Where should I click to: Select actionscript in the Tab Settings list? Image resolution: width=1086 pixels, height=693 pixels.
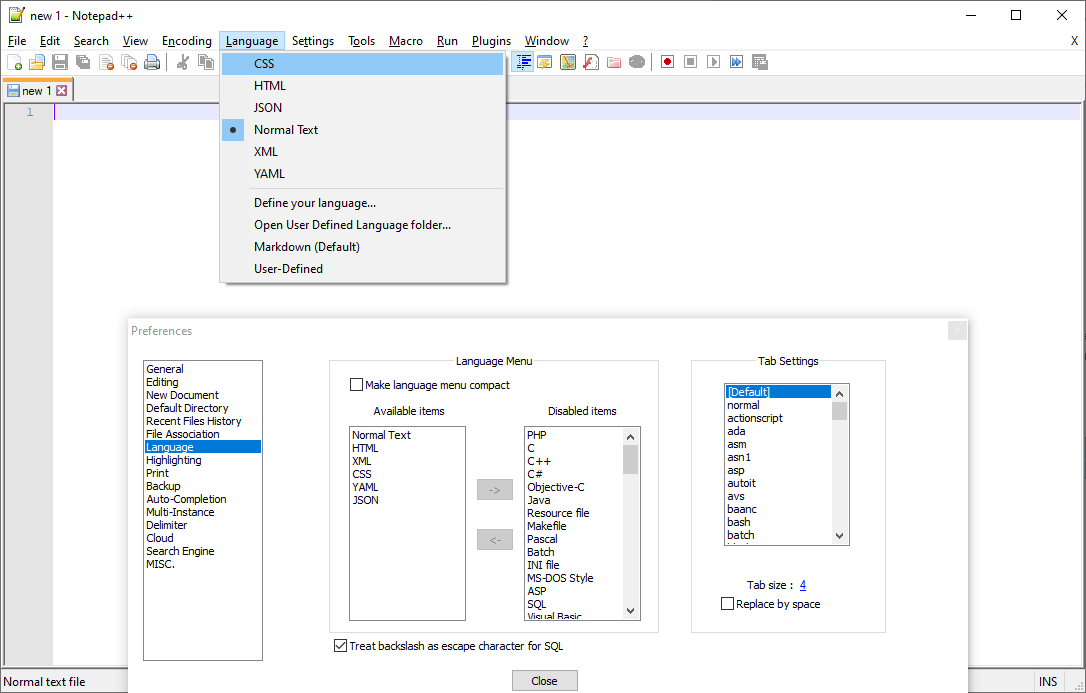778,418
